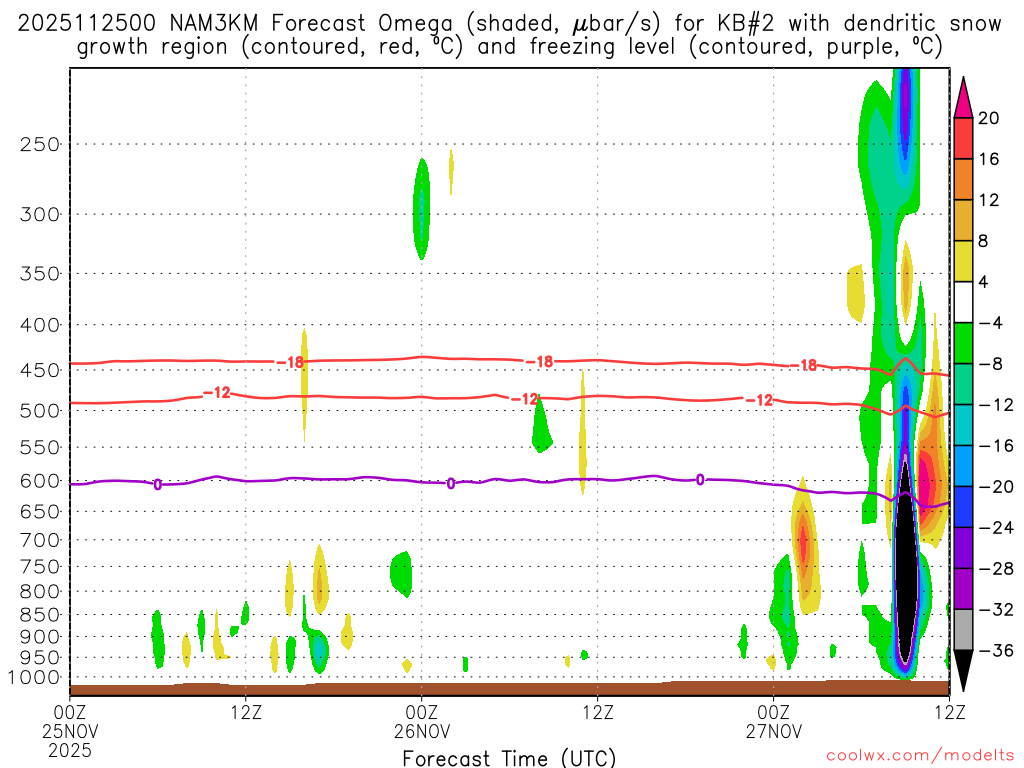Click the '-36' colorbar label
This screenshot has height=768, width=1024.
(997, 651)
